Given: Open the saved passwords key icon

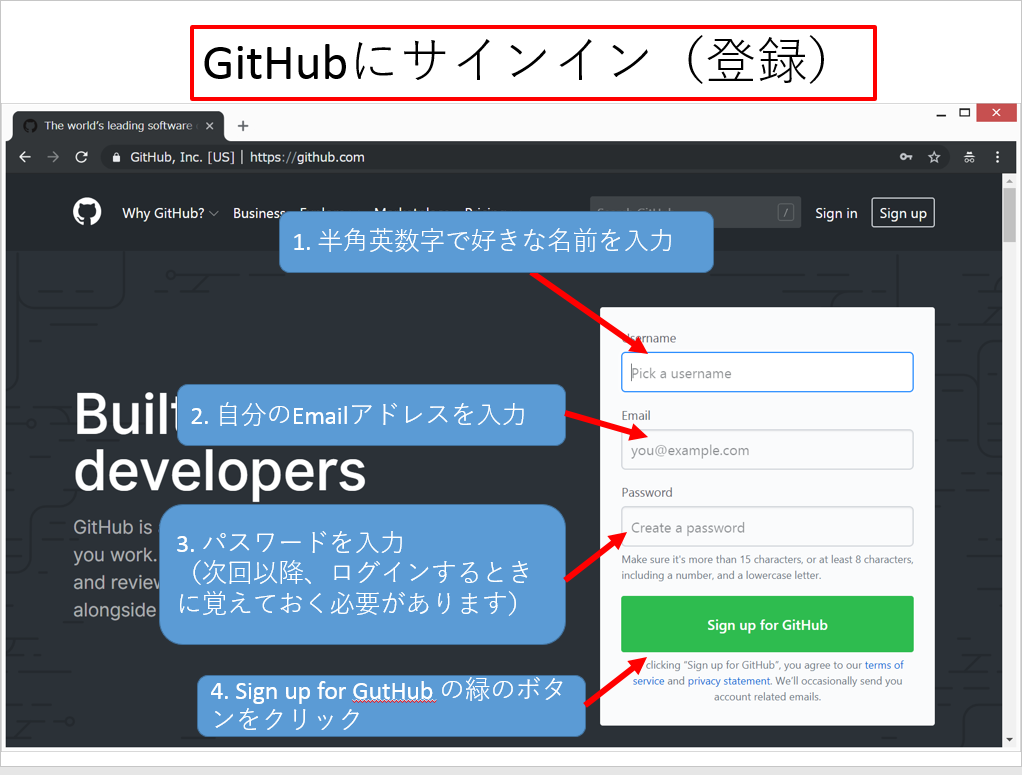Looking at the screenshot, I should 905,157.
